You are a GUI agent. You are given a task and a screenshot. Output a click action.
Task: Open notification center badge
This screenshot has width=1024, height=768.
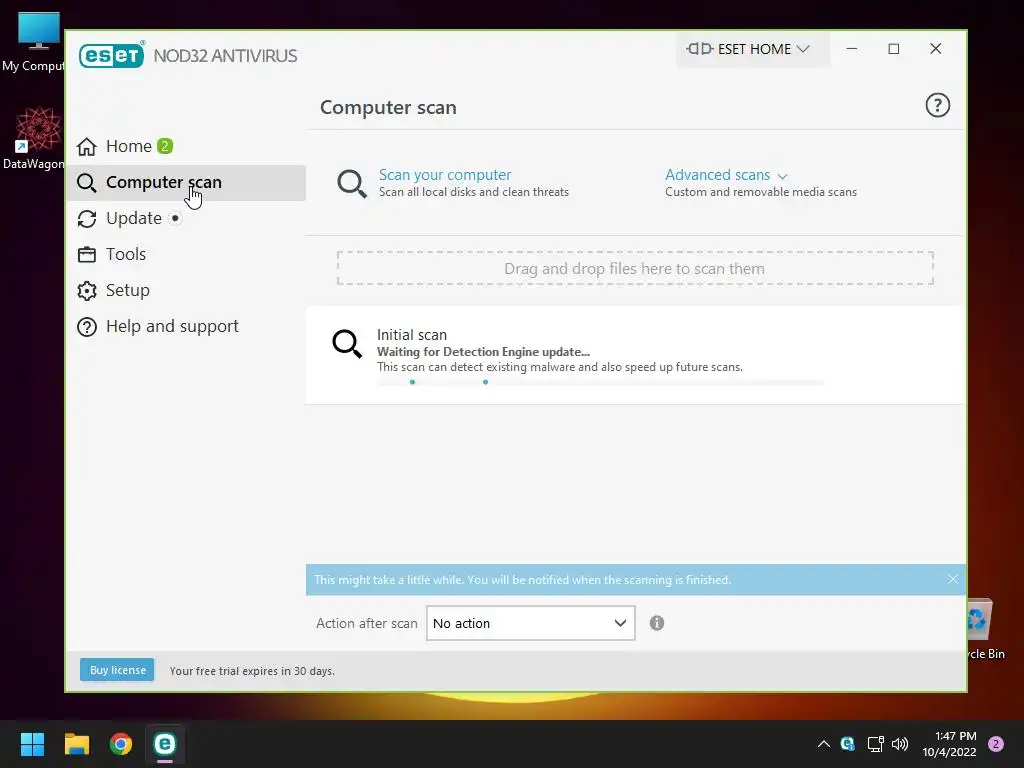point(996,744)
